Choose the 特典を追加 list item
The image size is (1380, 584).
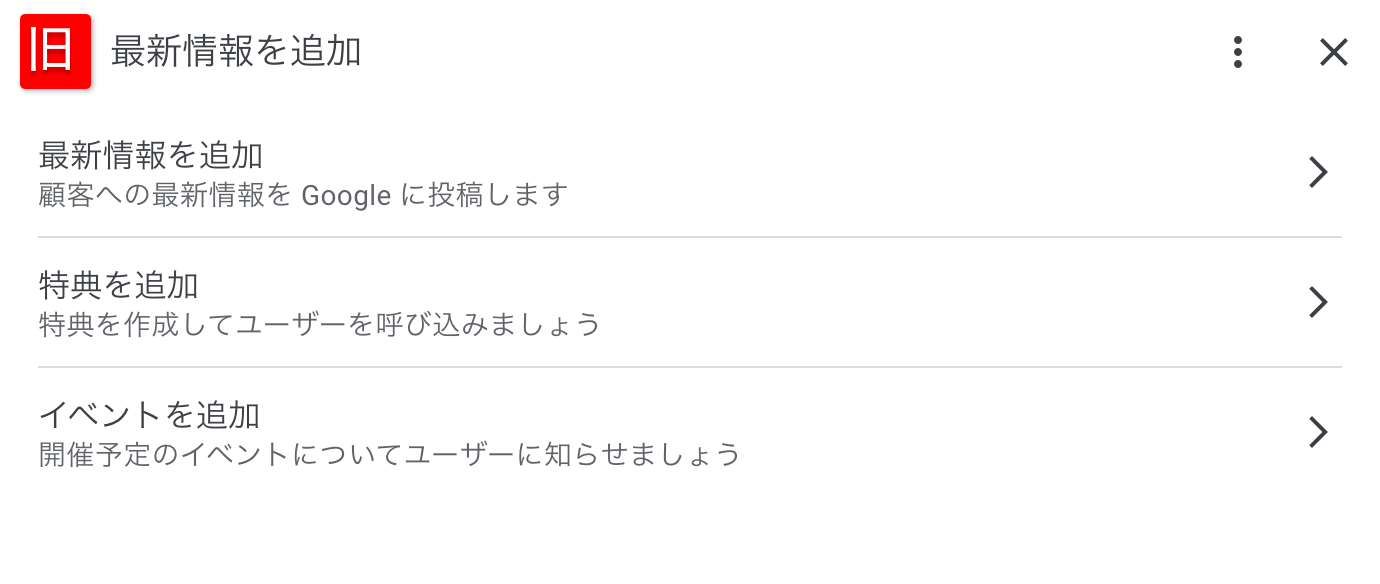click(690, 303)
